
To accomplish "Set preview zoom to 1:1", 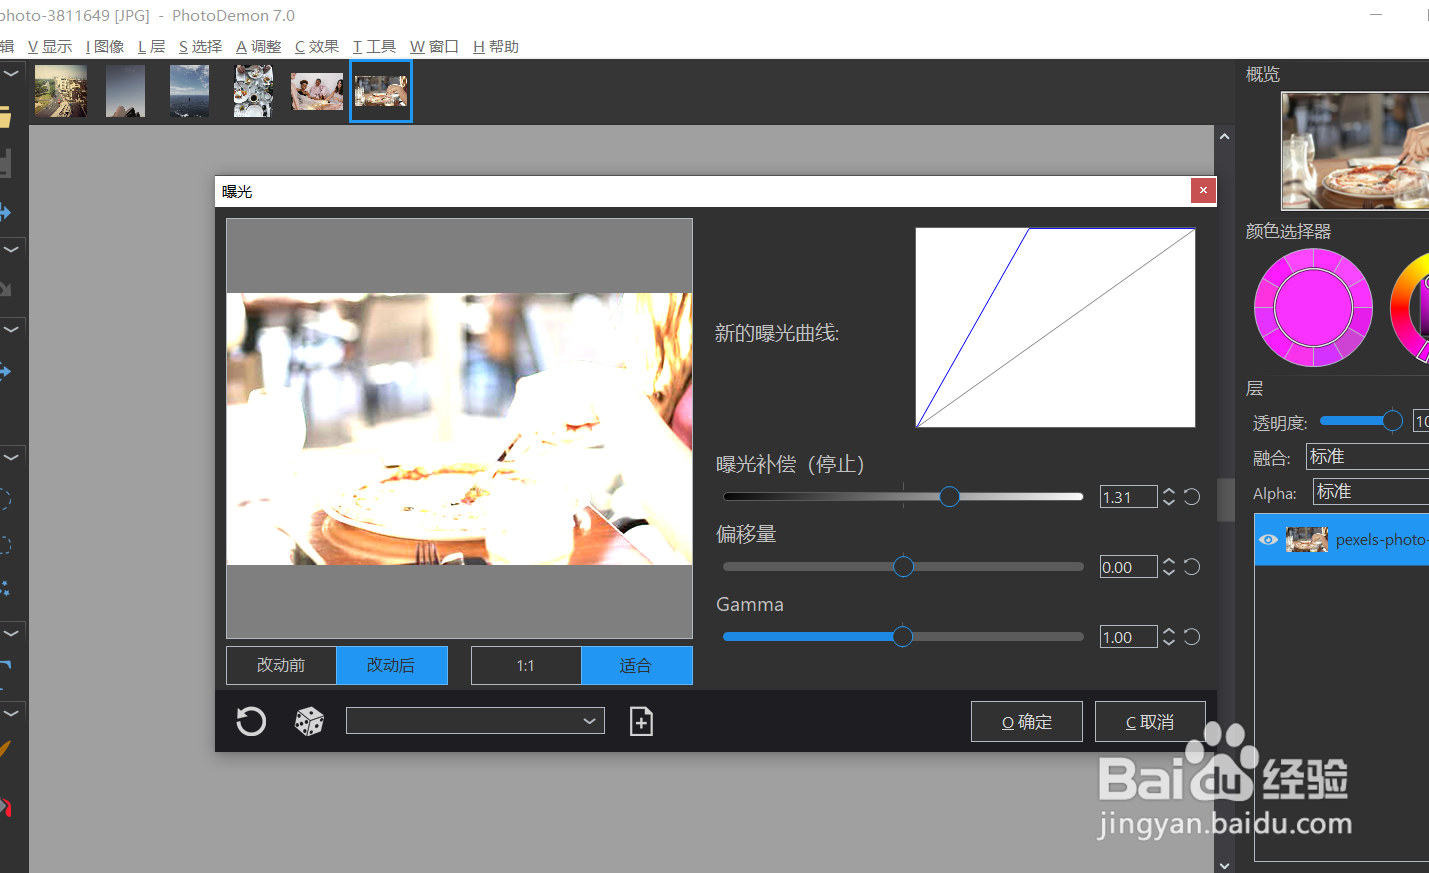I will 526,665.
